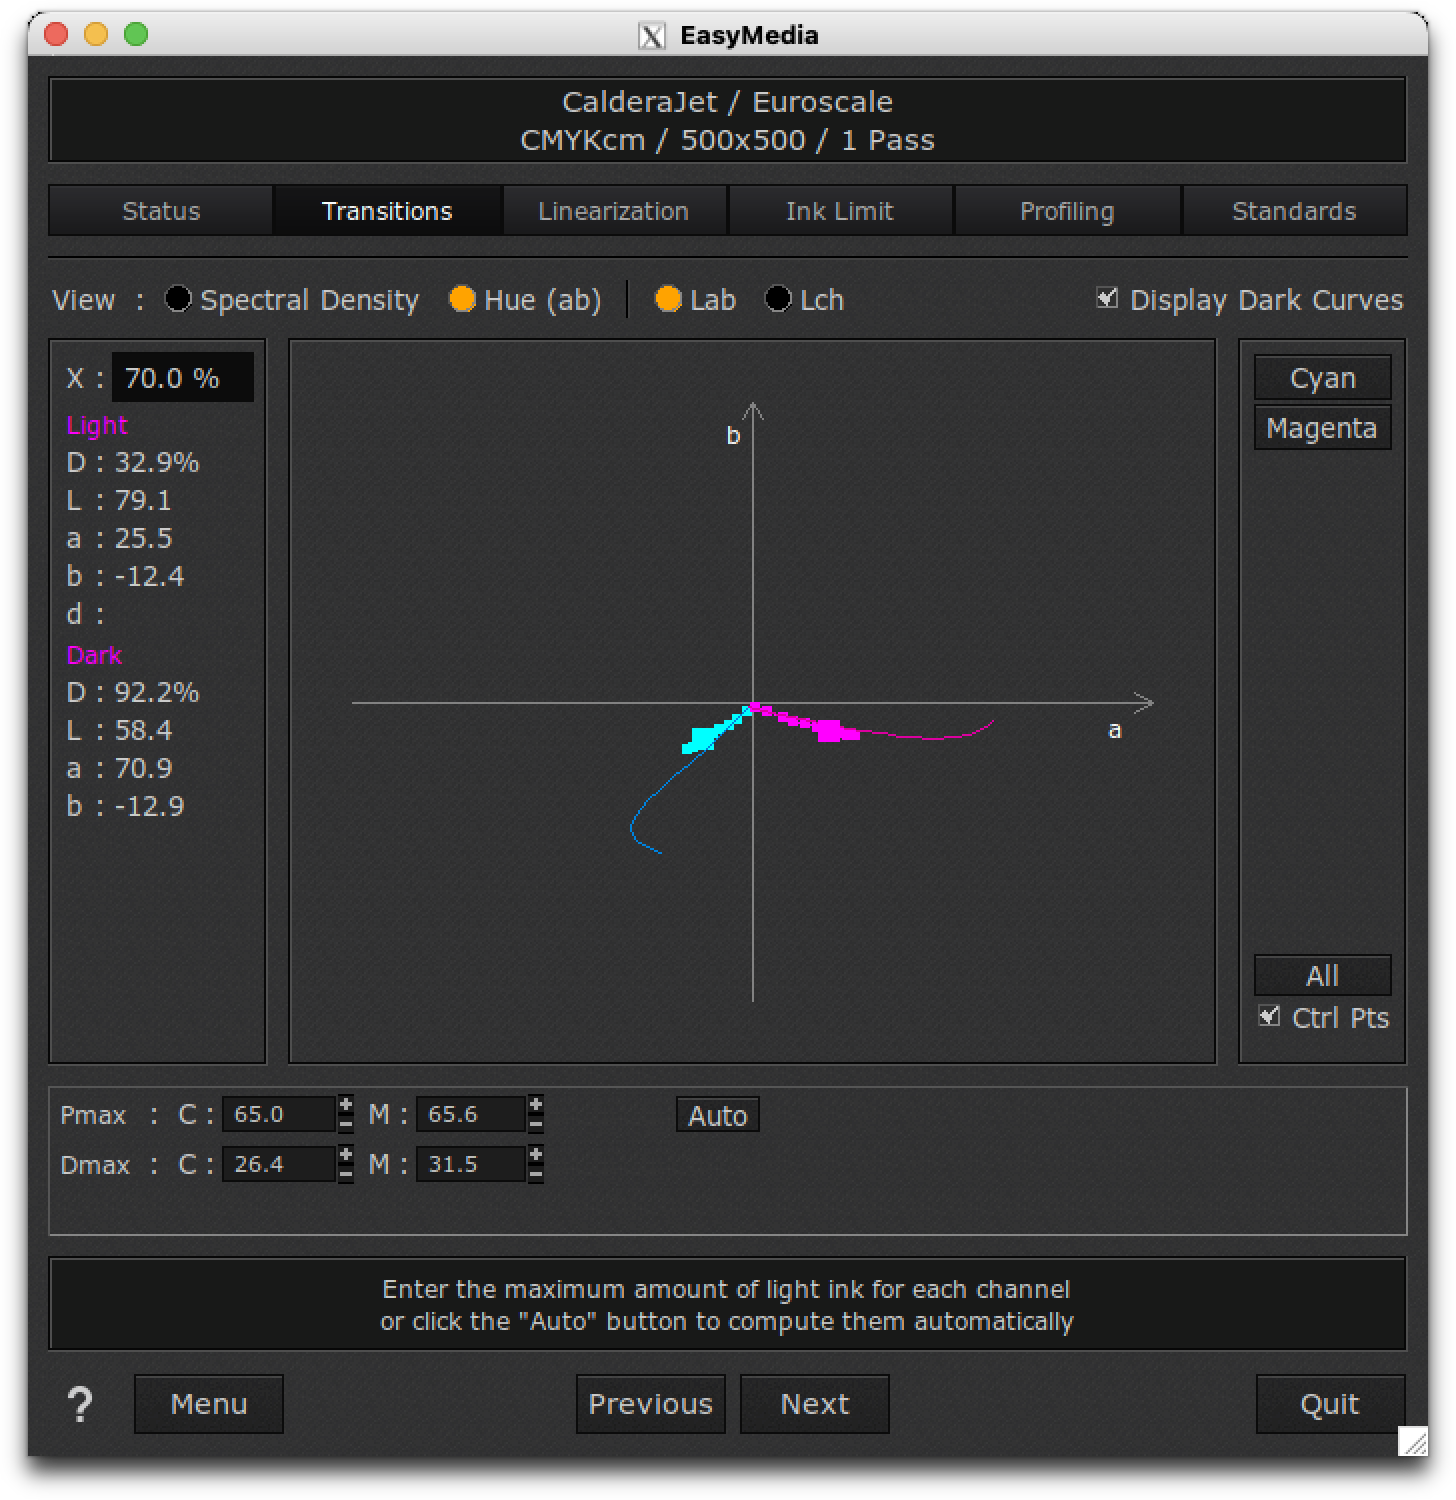
Task: Increase Pmax M with plus stepper
Action: 536,1105
